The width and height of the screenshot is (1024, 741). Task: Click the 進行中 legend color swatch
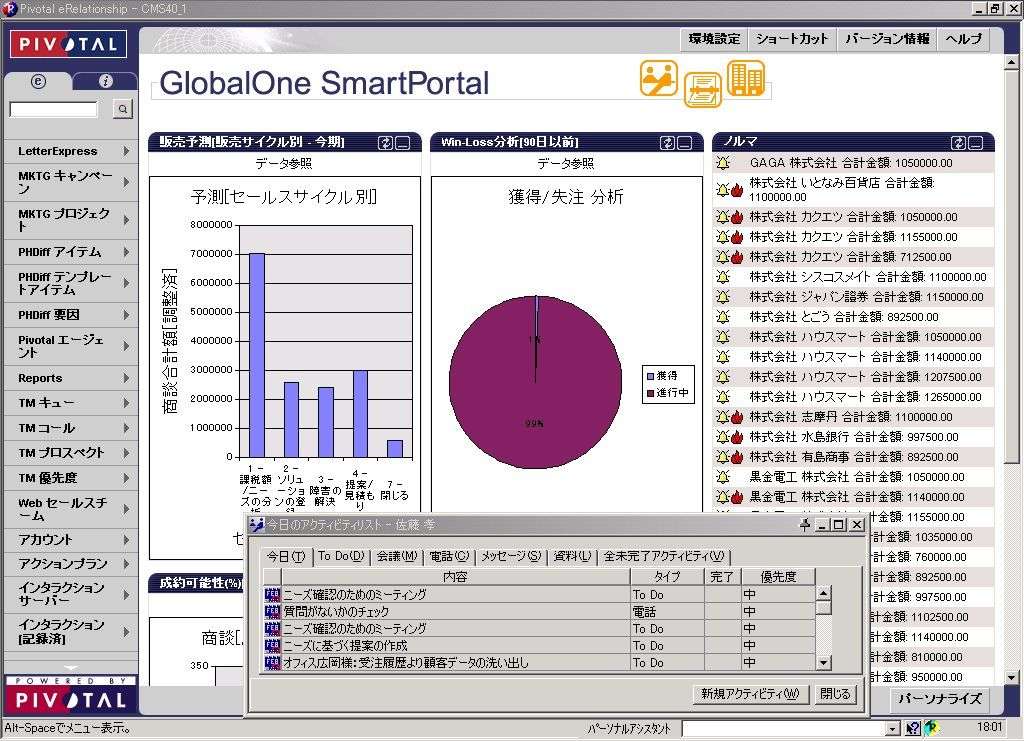coord(650,392)
